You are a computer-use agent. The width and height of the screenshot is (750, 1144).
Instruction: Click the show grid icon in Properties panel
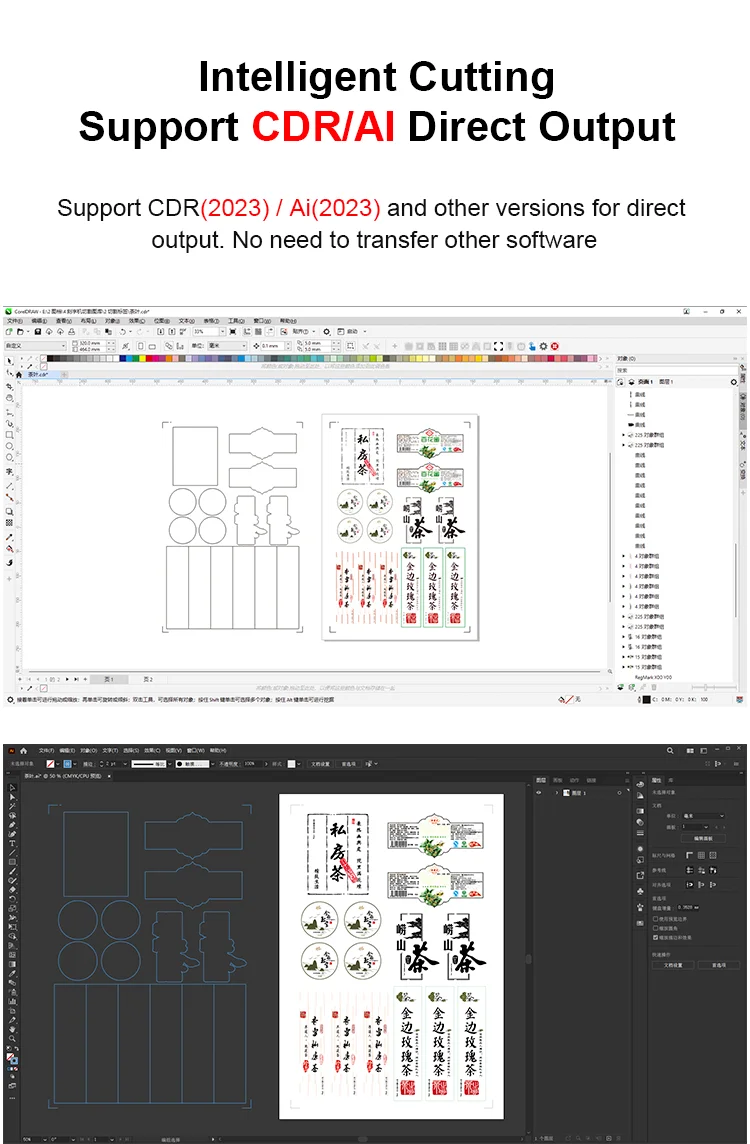701,855
